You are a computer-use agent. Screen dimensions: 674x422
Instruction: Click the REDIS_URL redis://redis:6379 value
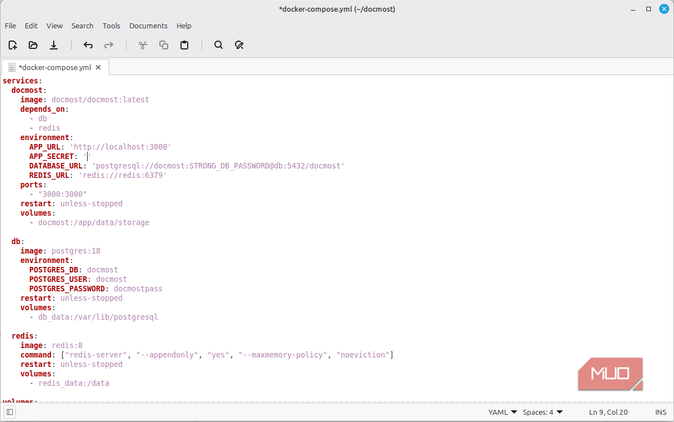pyautogui.click(x=123, y=175)
